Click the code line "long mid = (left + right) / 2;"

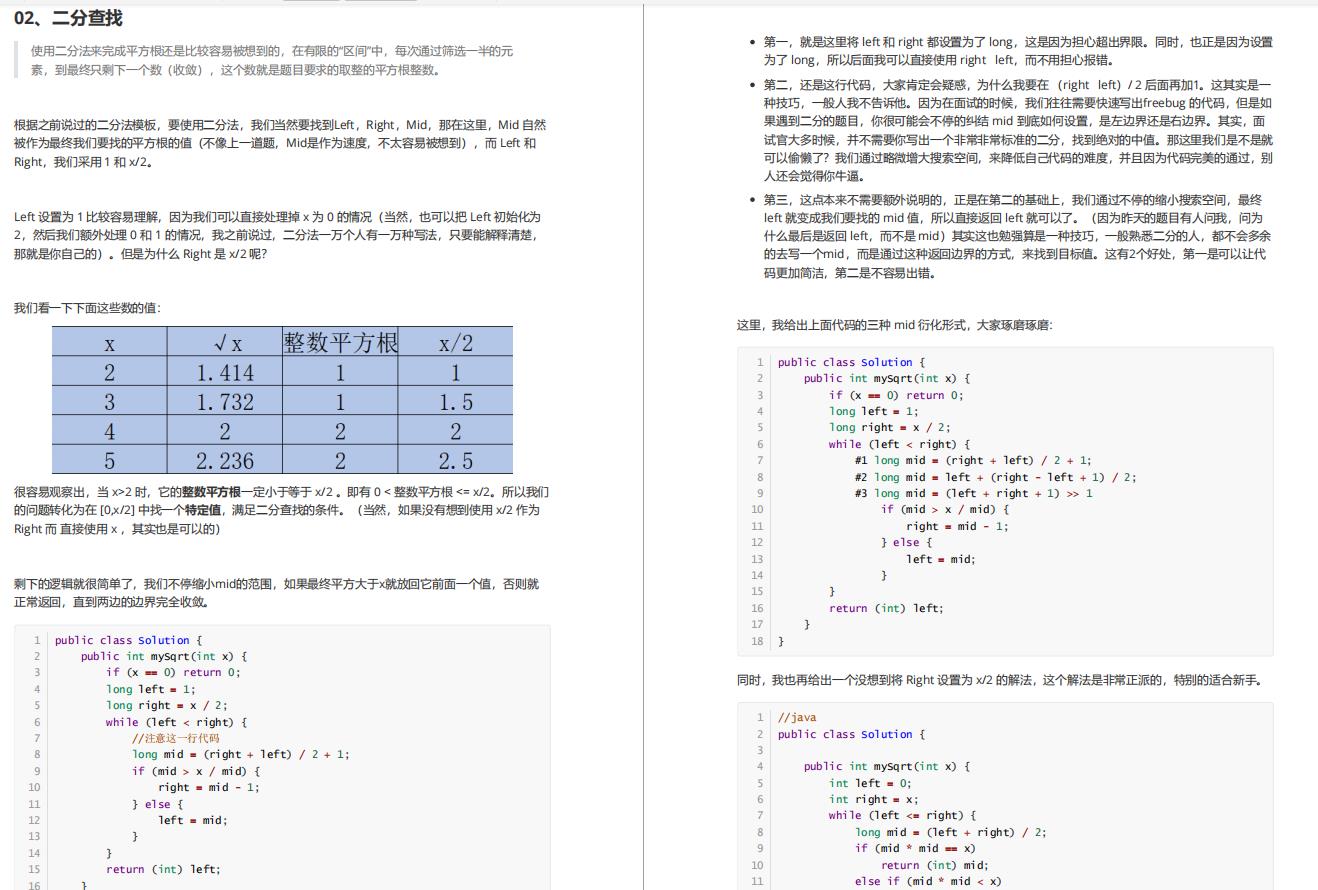[951, 832]
